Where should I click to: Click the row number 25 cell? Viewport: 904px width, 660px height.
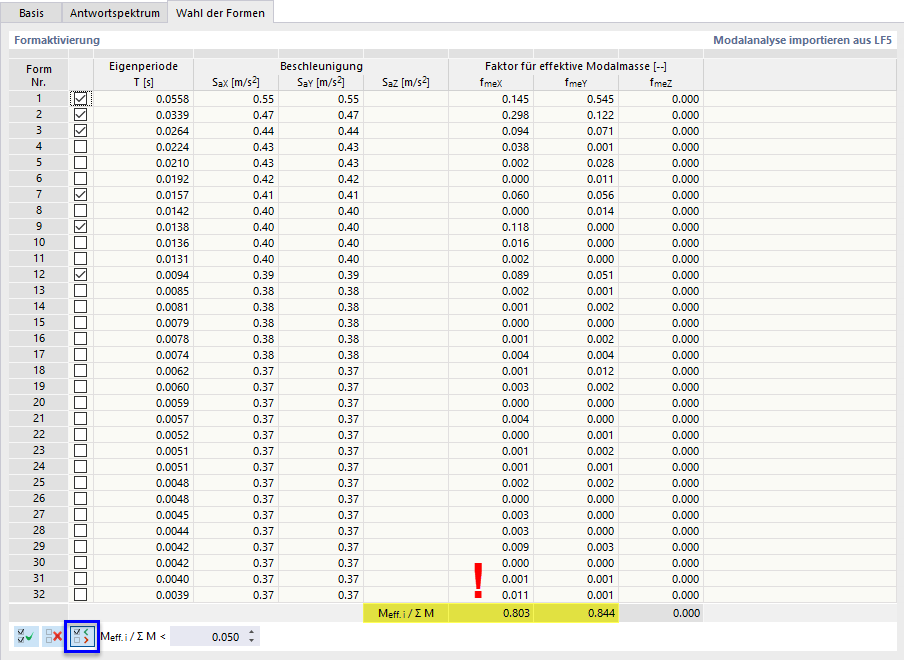(x=39, y=482)
